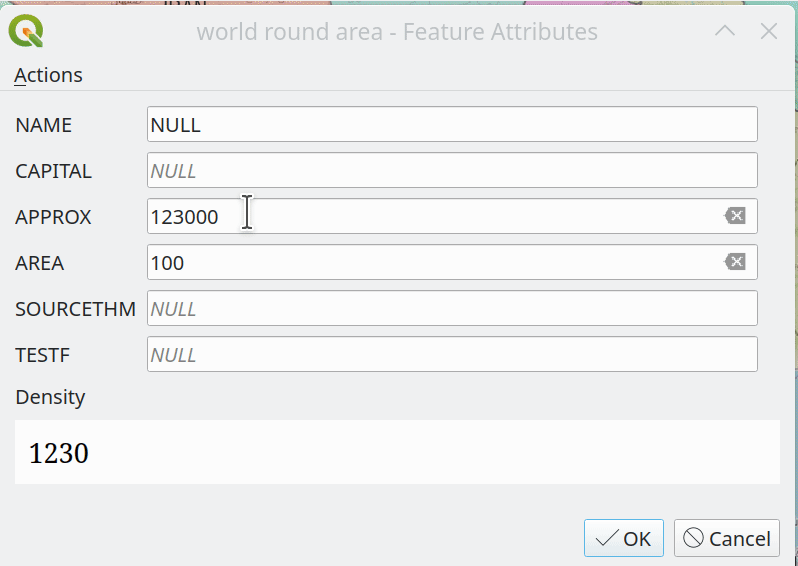This screenshot has height=566, width=798.
Task: Click the dialog title 'world round area' text
Action: coord(290,32)
